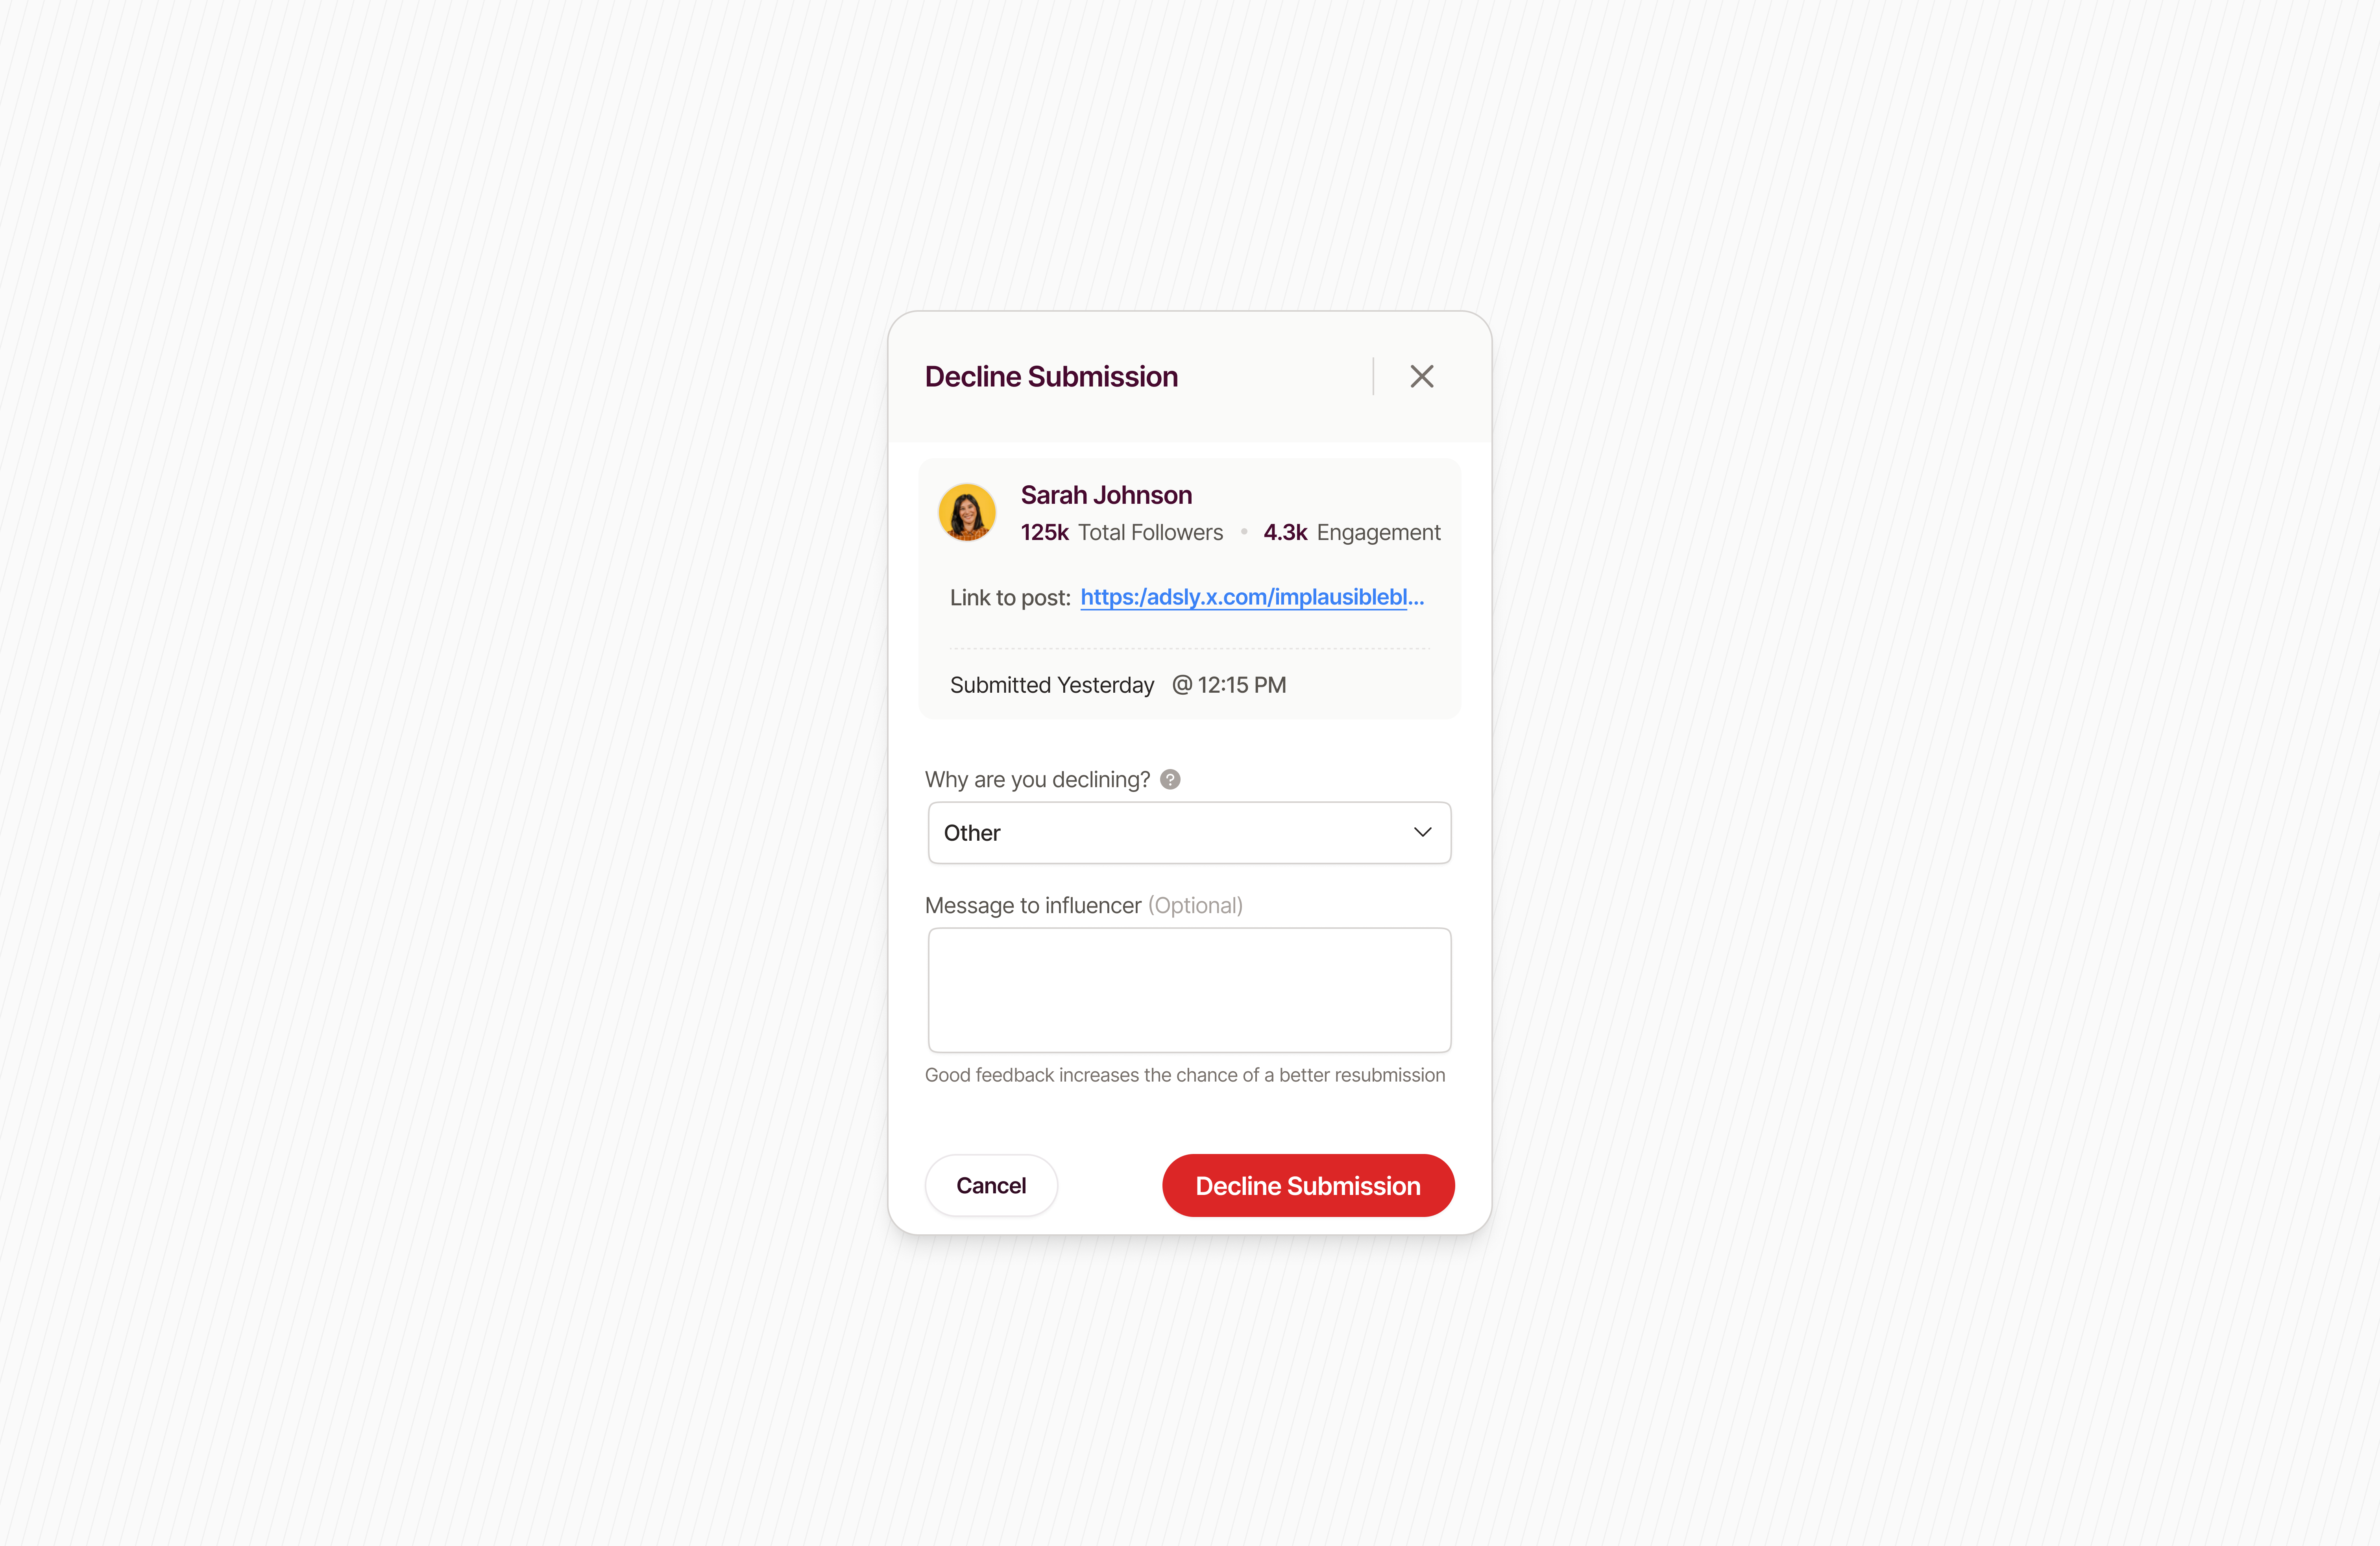The height and width of the screenshot is (1546, 2380).
Task: Open the decline reason dropdown showing Other
Action: point(1189,832)
